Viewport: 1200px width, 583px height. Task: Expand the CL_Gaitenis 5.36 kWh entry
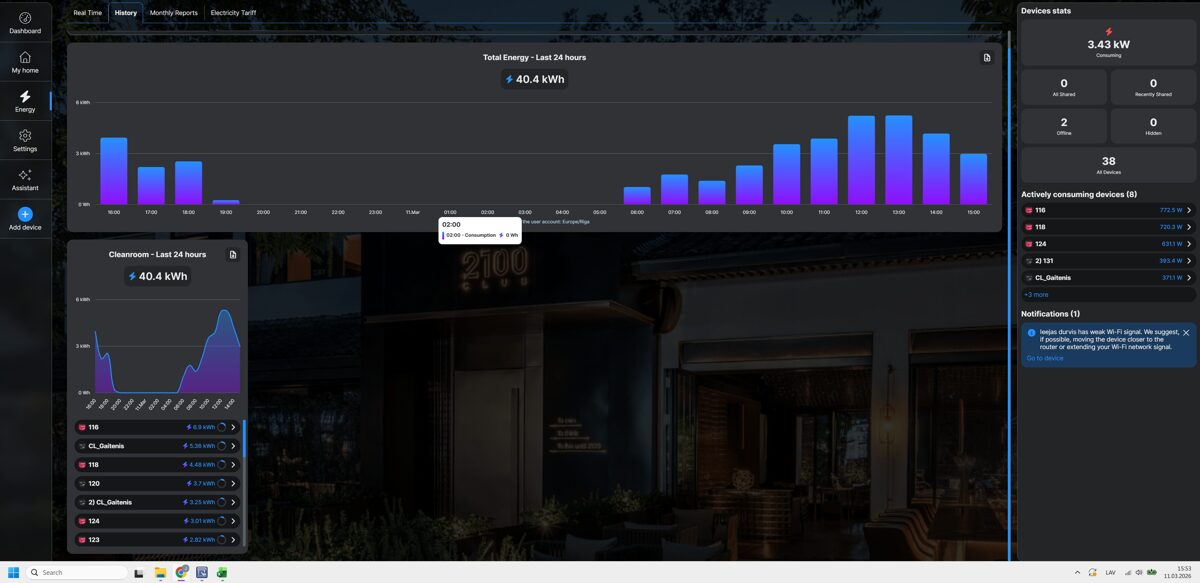(233, 446)
